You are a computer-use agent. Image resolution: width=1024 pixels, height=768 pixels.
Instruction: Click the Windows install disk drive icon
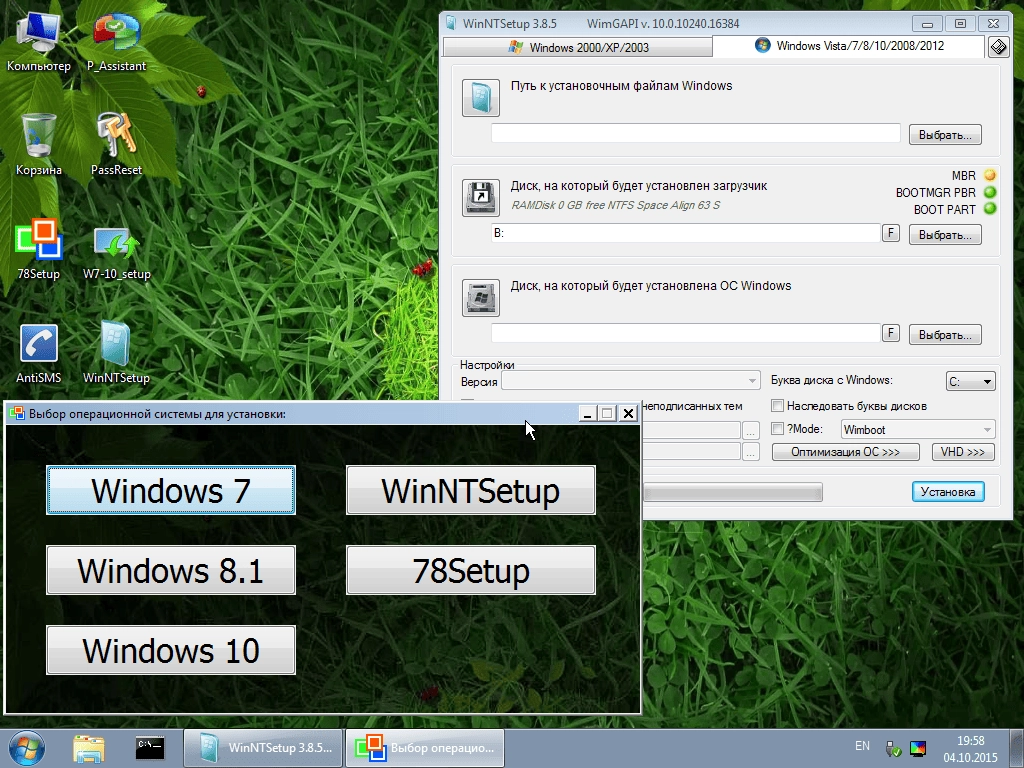click(481, 298)
